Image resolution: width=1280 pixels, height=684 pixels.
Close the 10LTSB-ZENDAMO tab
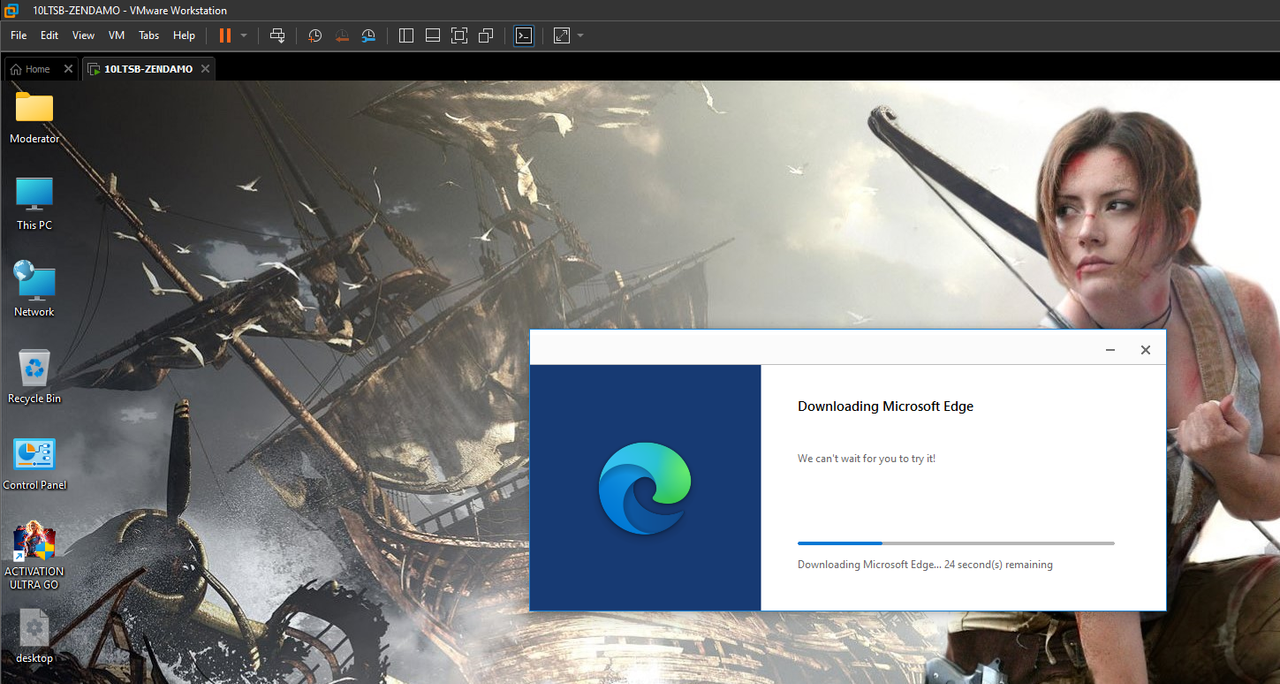point(205,69)
